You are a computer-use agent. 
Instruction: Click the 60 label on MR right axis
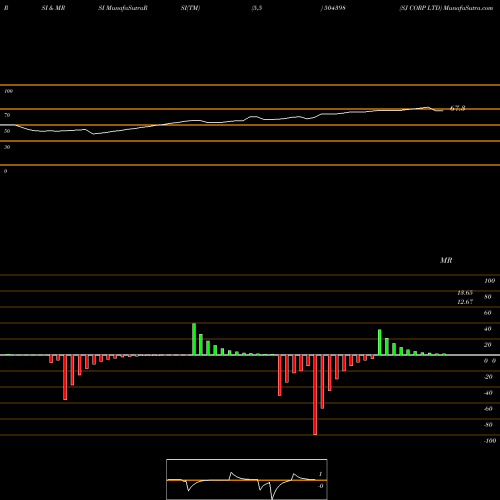tap(488, 313)
